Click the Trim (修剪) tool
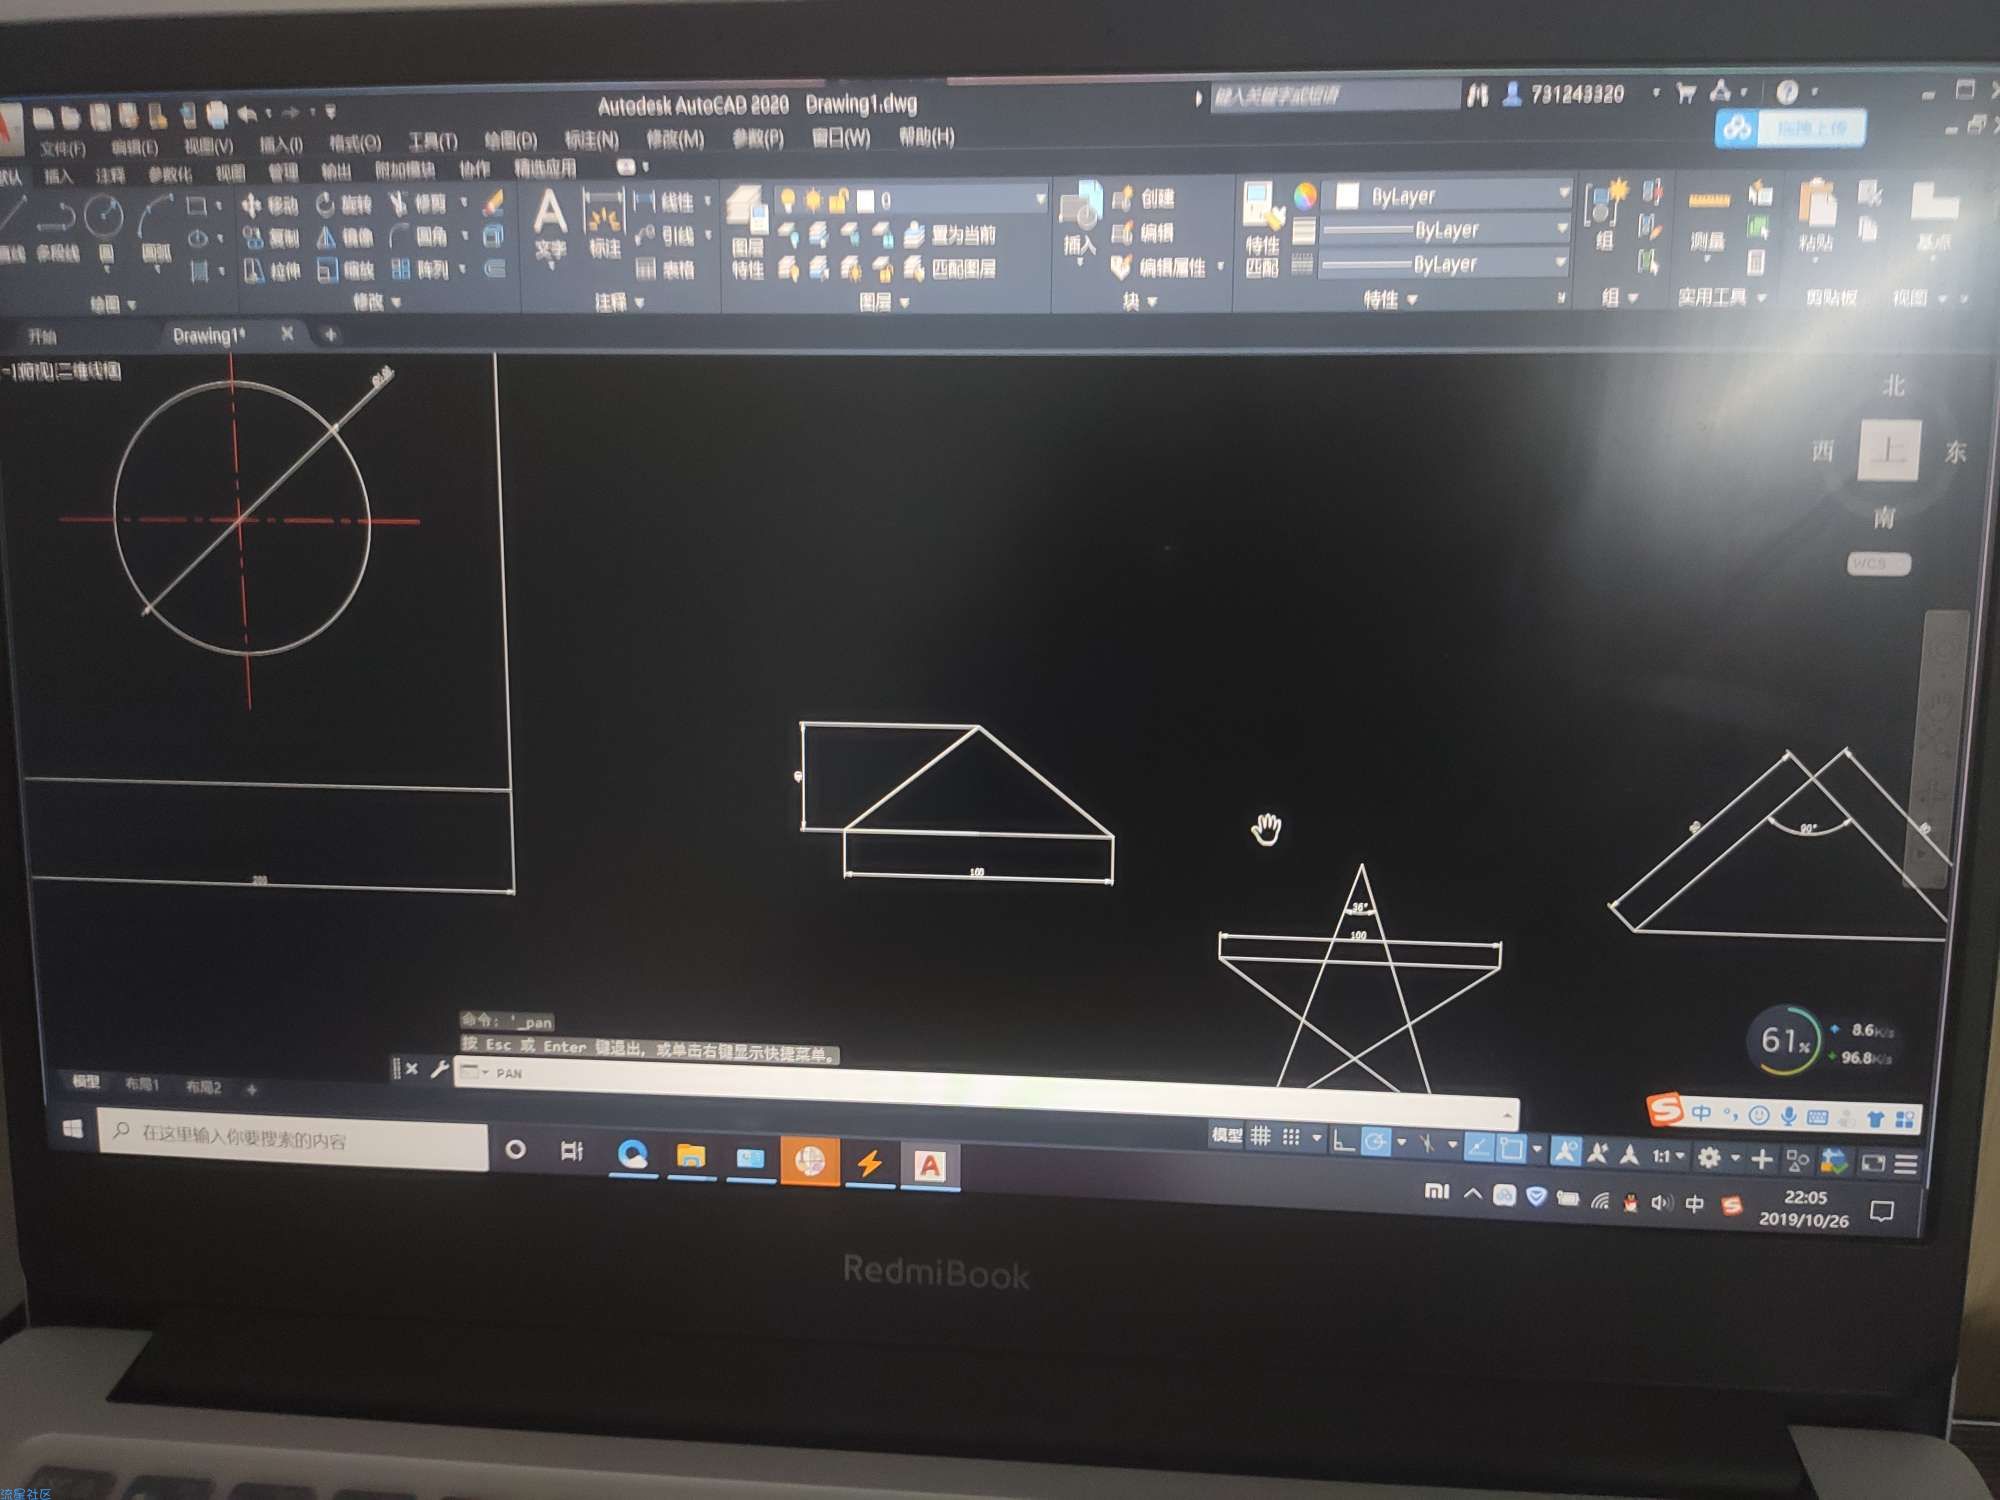The height and width of the screenshot is (1500, 2000). pos(418,205)
